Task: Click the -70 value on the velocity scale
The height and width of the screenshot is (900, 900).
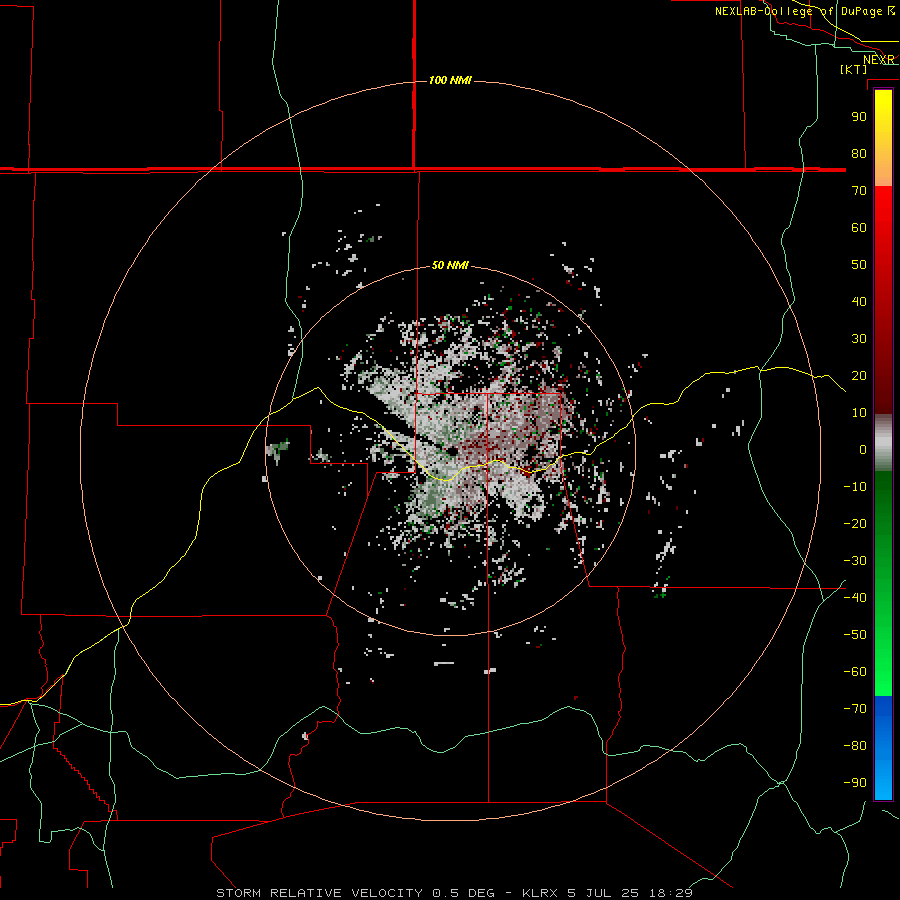Action: 855,708
